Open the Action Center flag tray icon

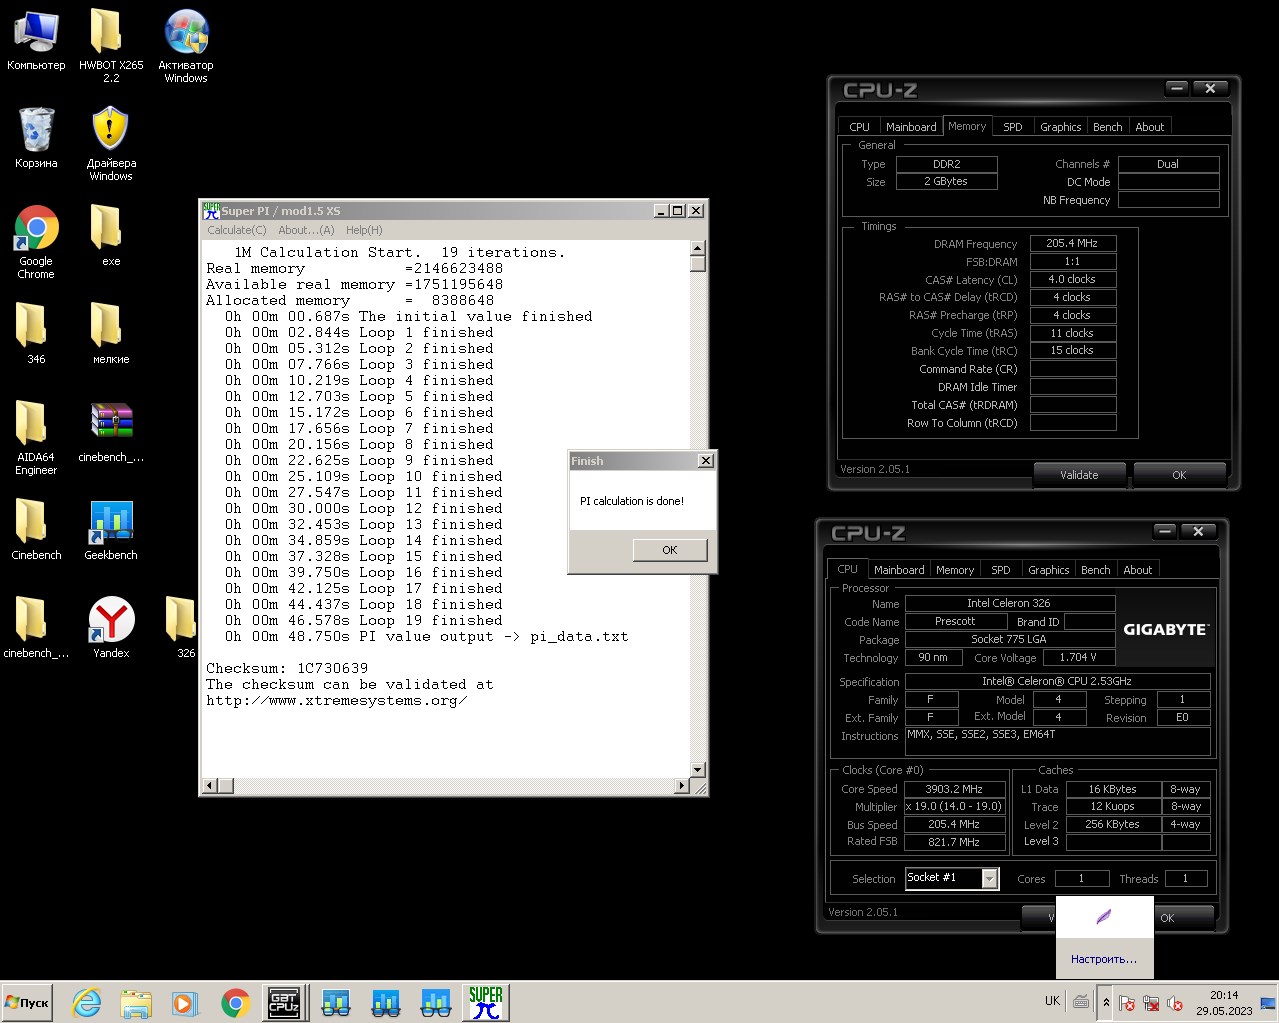point(1127,1003)
